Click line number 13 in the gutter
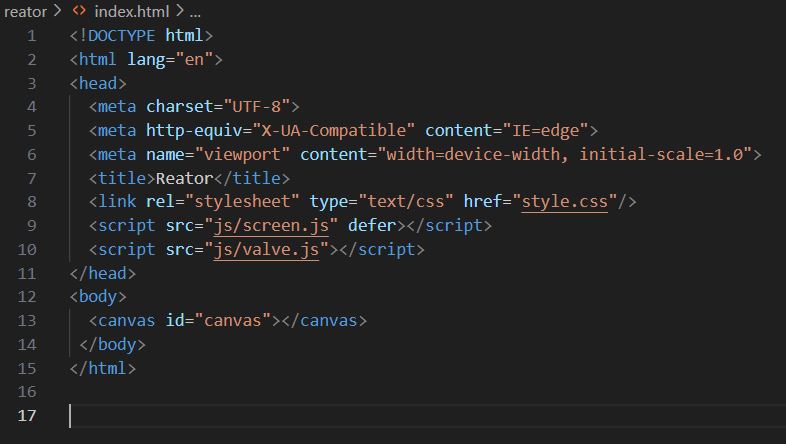786x444 pixels. coord(27,321)
